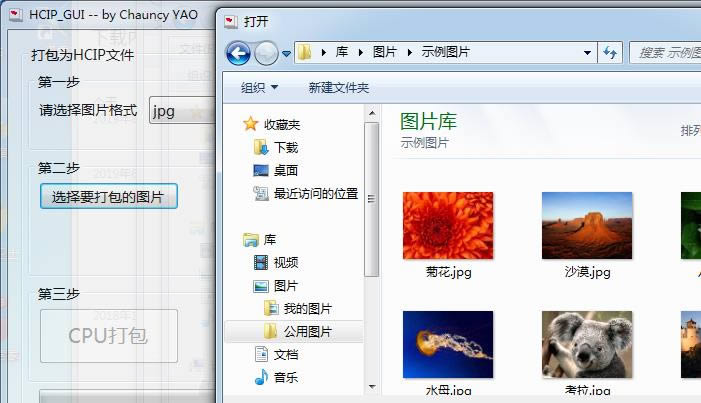
Task: Open the jpg format combo box in HCIP_GUI
Action: coord(182,110)
